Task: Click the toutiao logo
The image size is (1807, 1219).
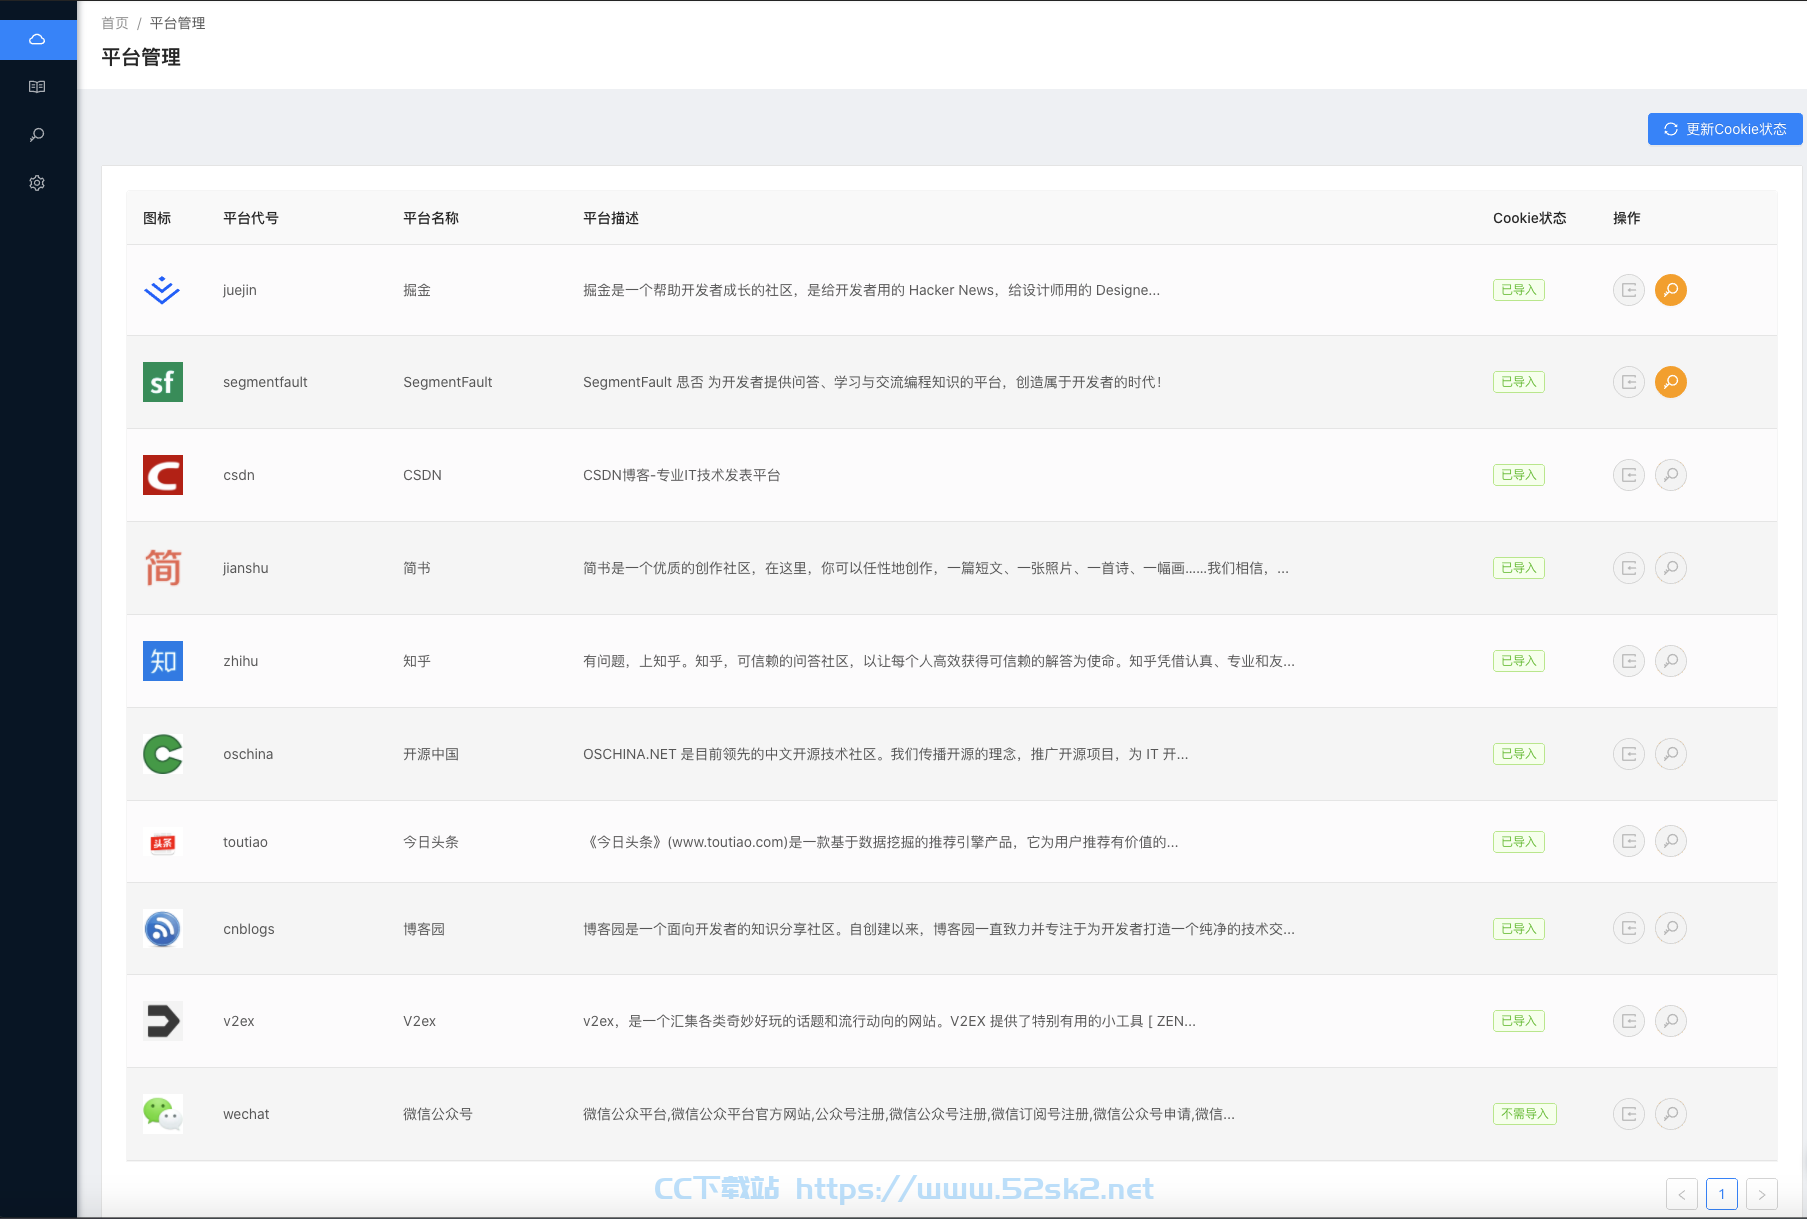Action: [163, 842]
